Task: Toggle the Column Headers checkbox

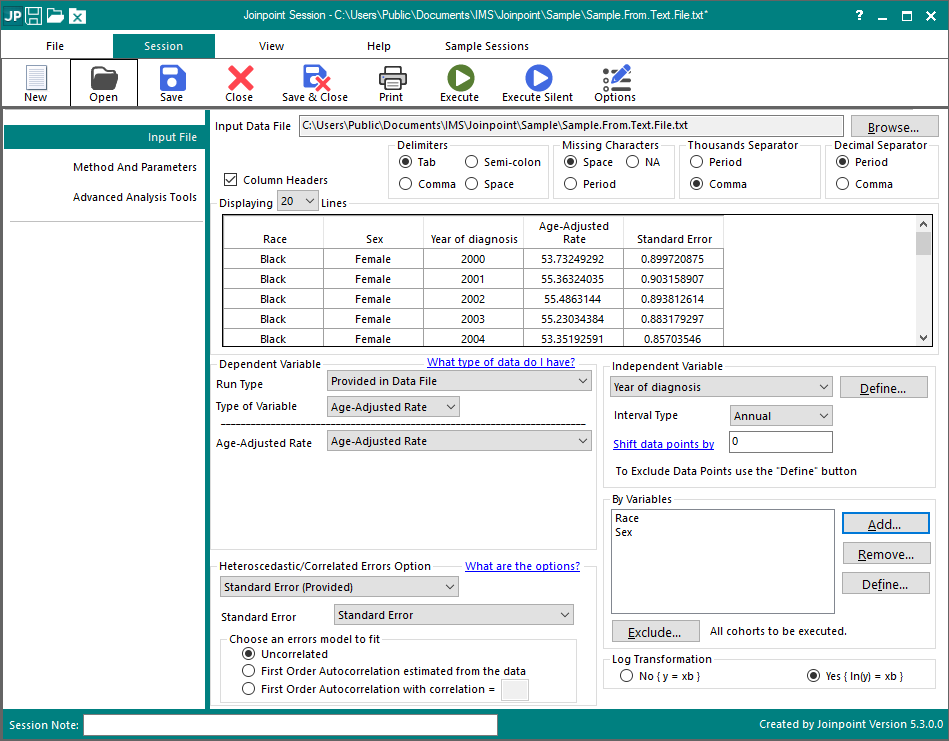Action: pos(232,180)
